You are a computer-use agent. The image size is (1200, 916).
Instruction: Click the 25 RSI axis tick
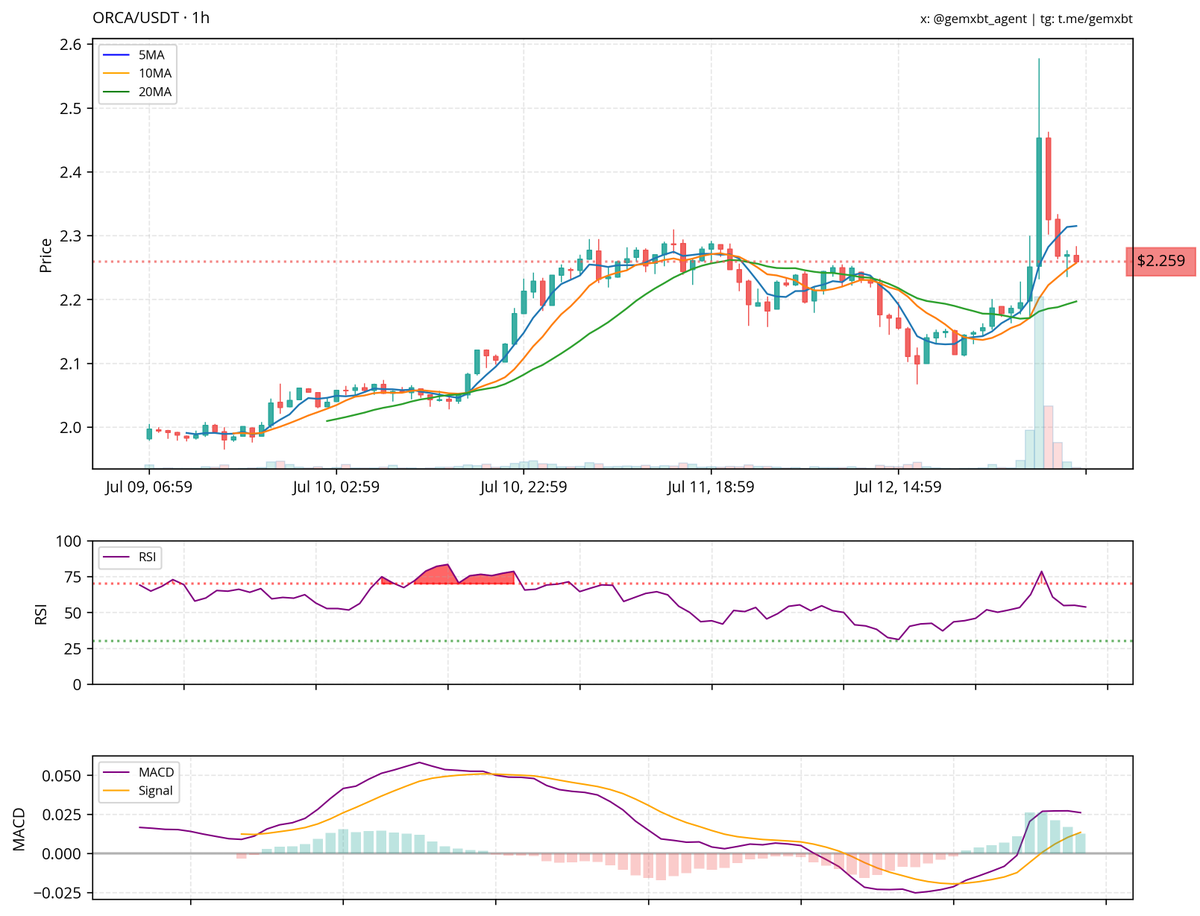[x=75, y=648]
